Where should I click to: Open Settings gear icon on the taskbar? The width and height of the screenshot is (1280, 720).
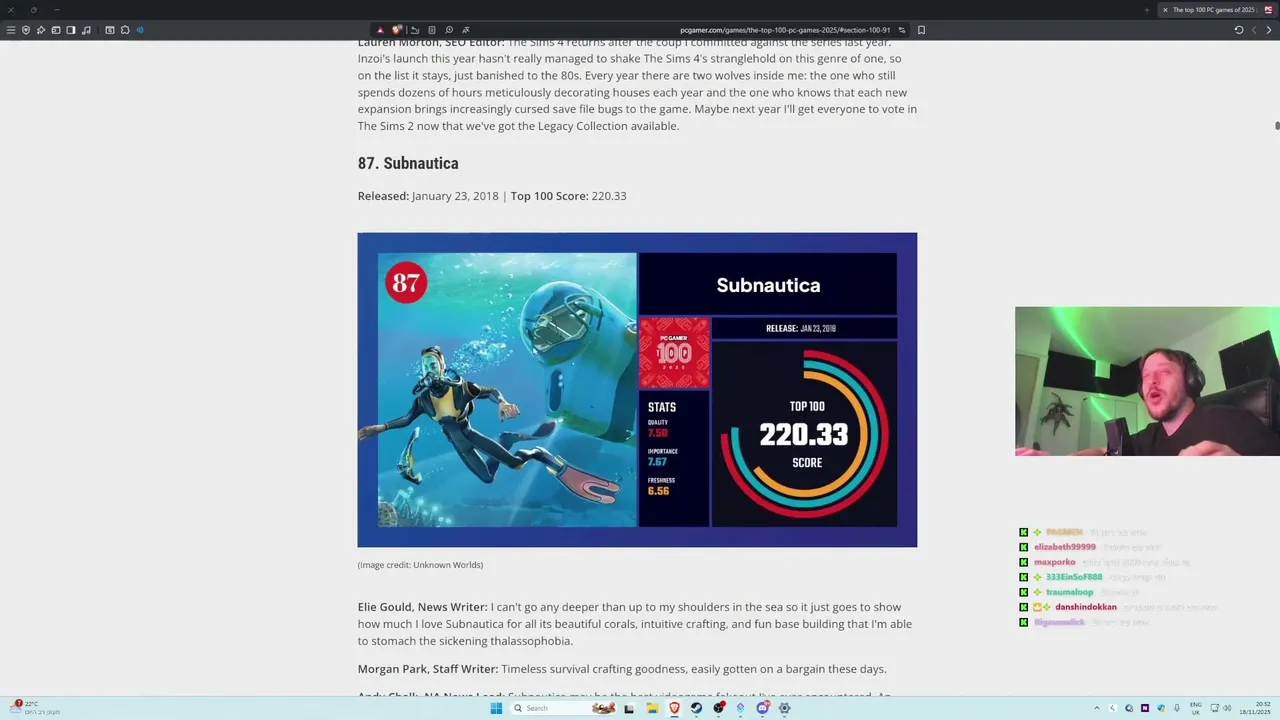(784, 708)
